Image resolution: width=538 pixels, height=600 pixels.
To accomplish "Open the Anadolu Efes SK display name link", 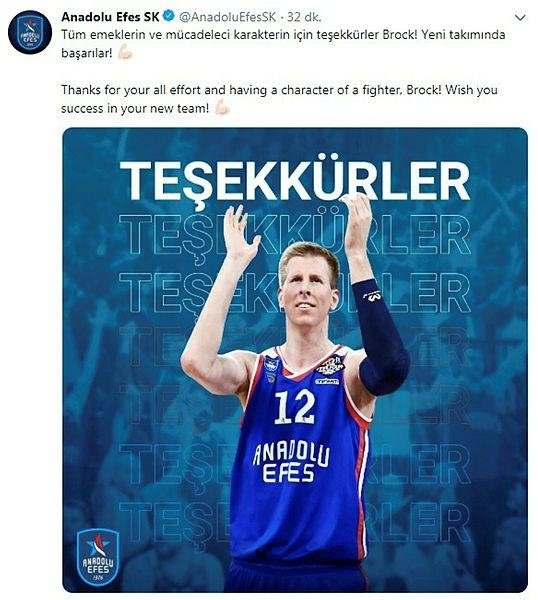I will (110, 17).
